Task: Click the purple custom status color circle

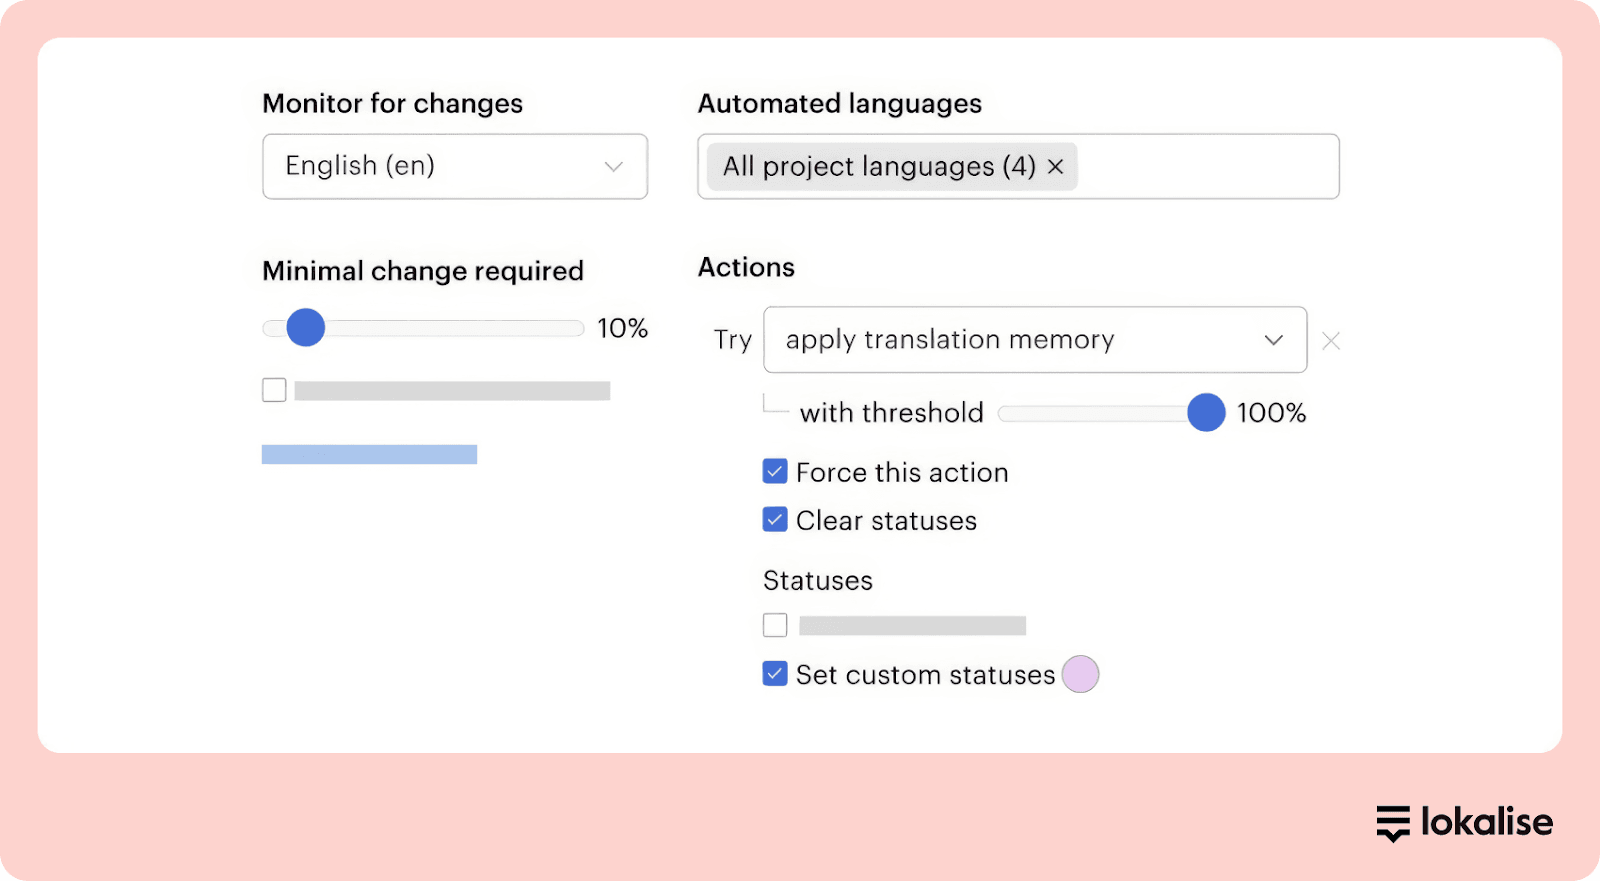Action: tap(1080, 674)
